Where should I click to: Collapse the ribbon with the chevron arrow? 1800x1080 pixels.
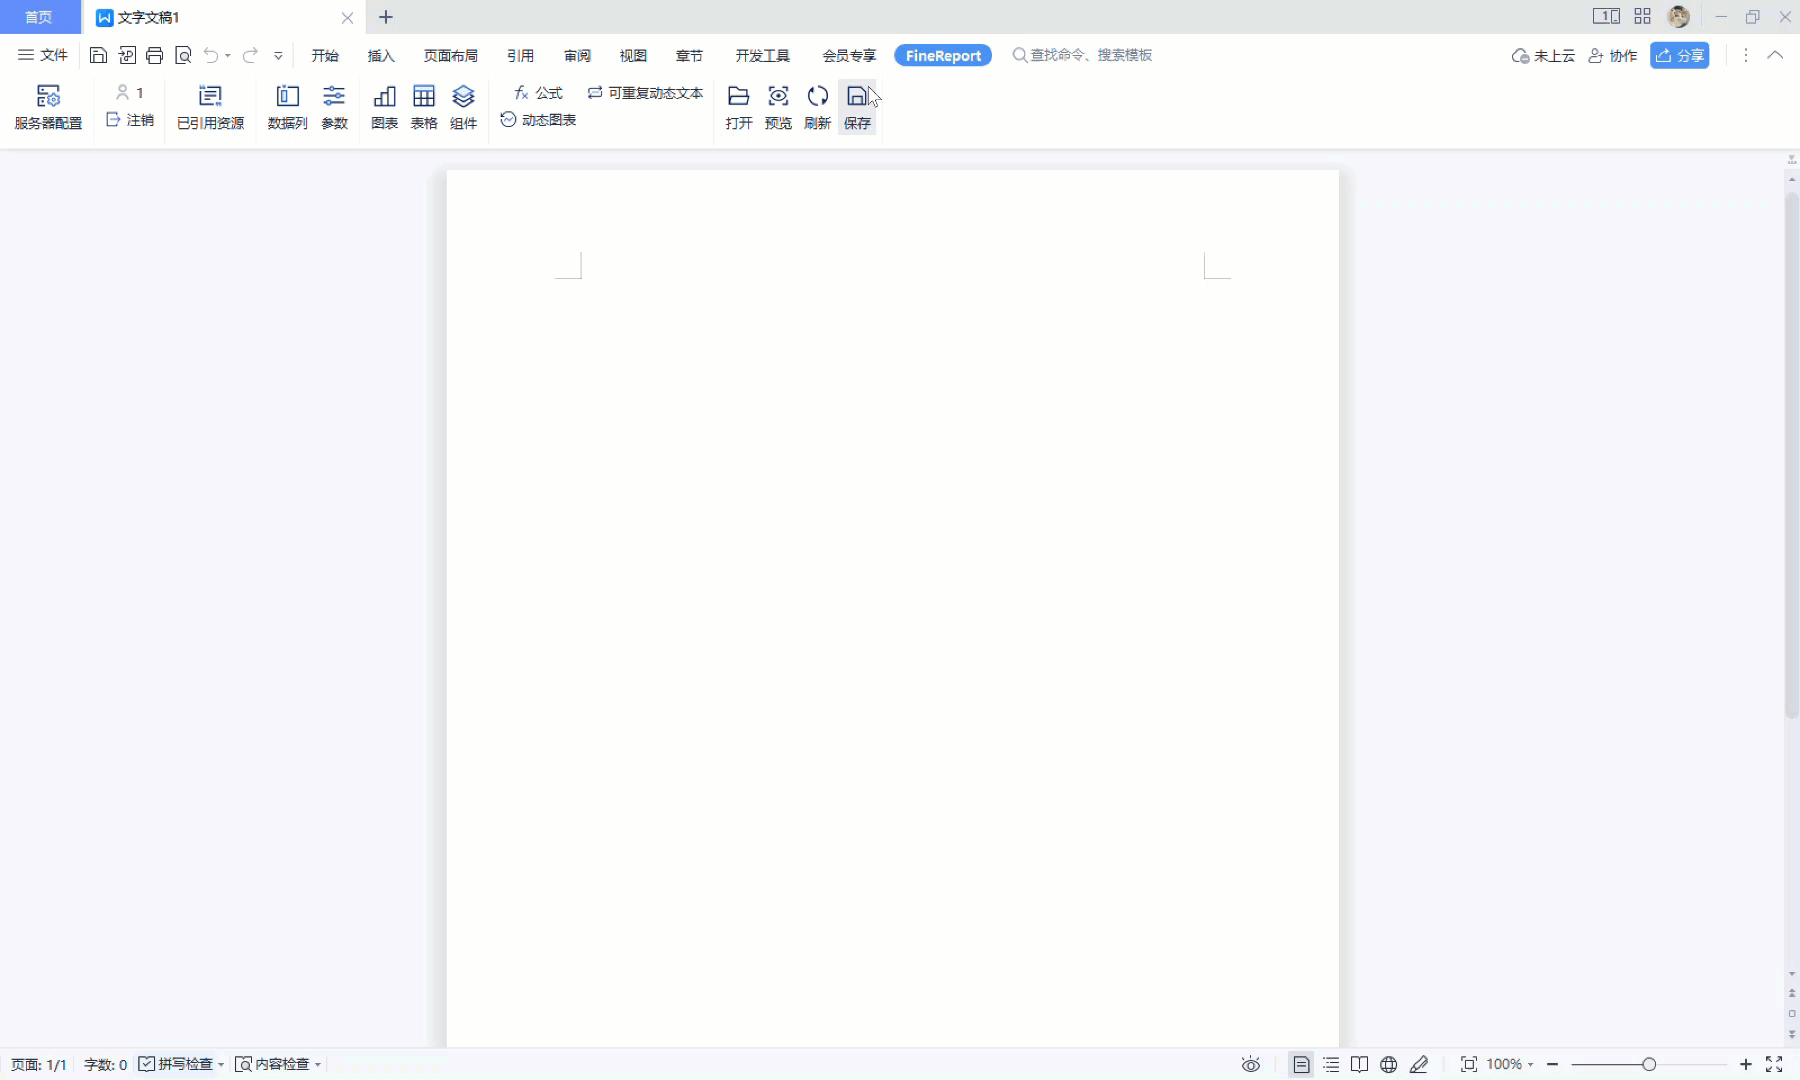(1777, 55)
